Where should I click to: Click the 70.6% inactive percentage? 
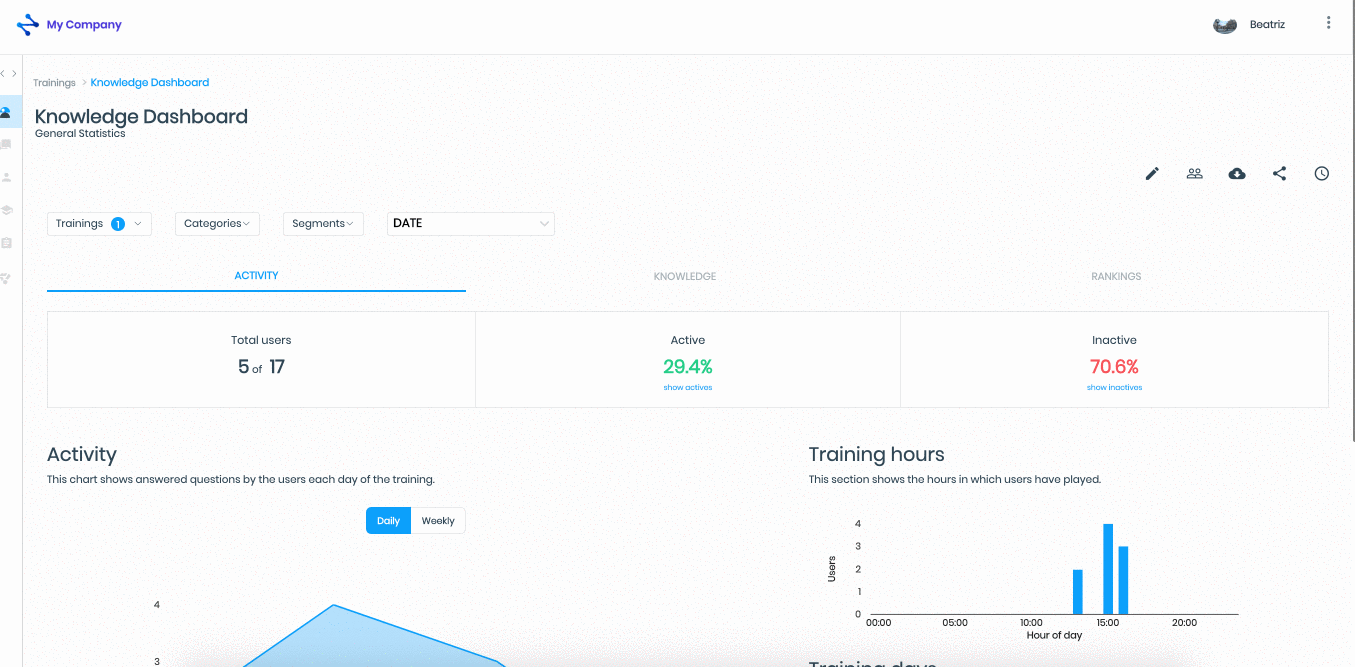[x=1114, y=367]
